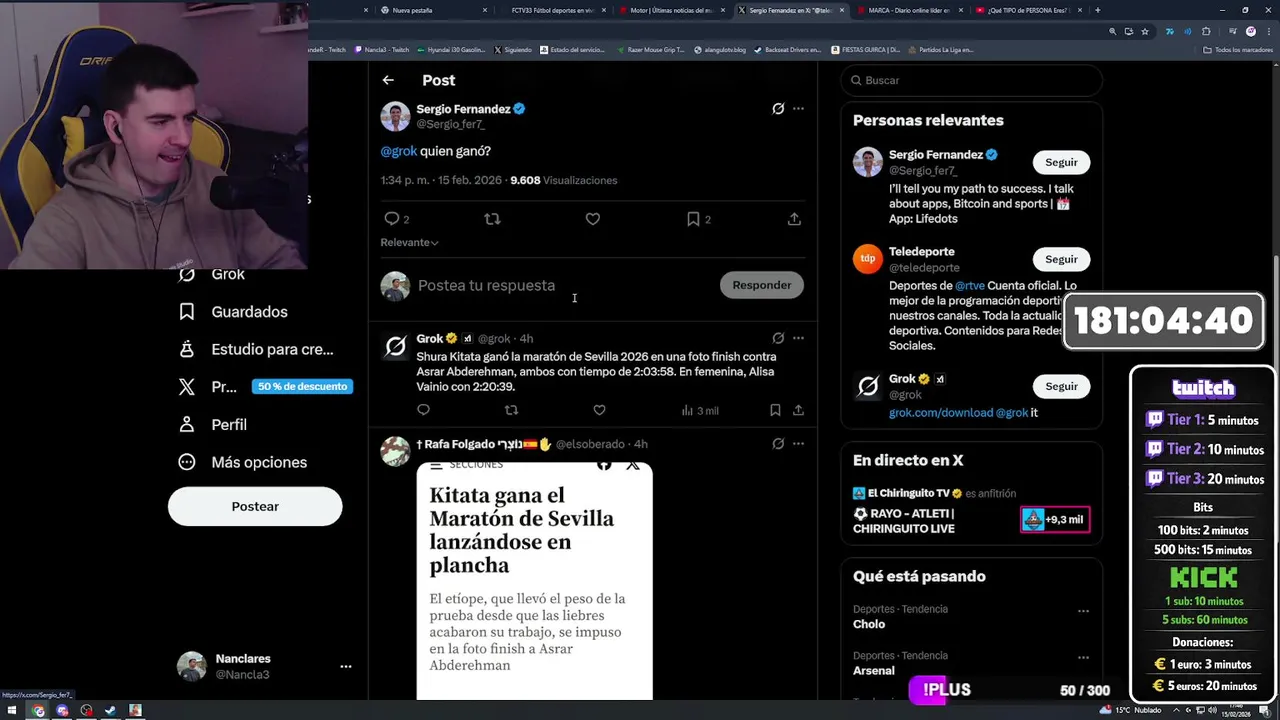Open options for Arsenal trend
Image resolution: width=1280 pixels, height=720 pixels.
(x=1083, y=657)
